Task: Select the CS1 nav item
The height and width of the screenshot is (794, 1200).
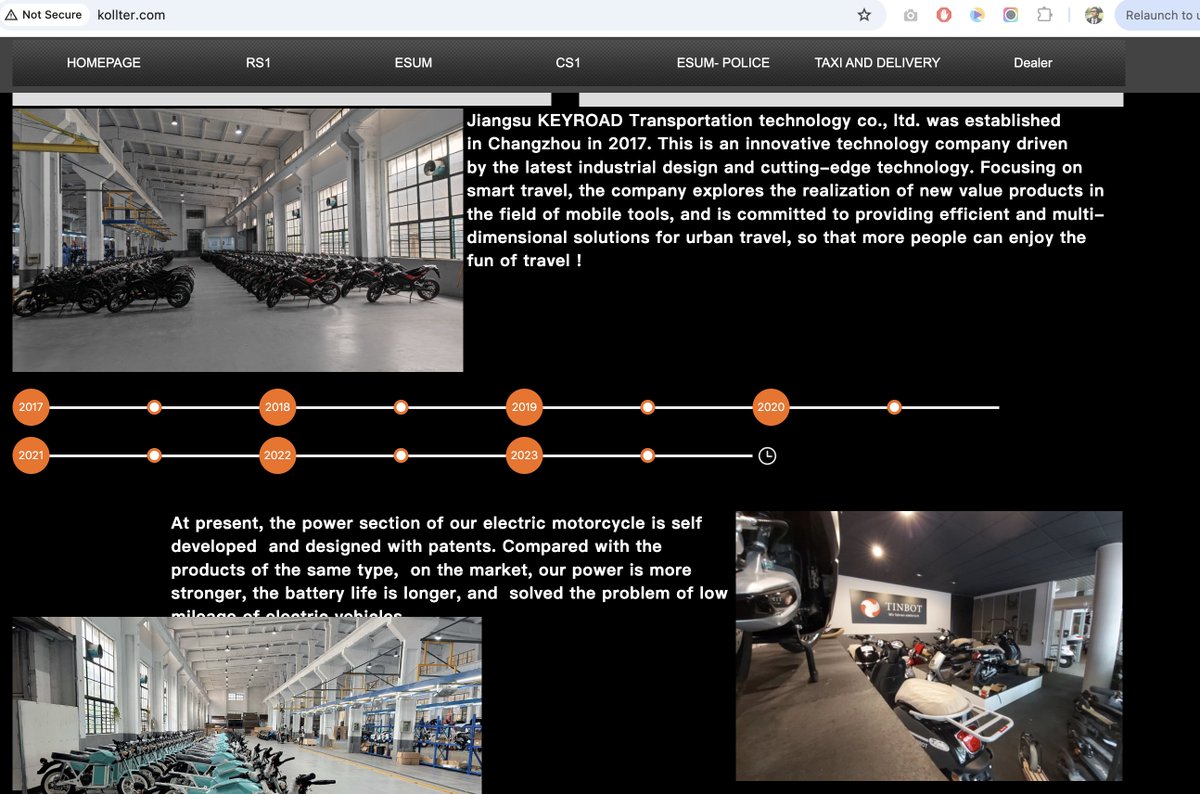Action: (568, 62)
